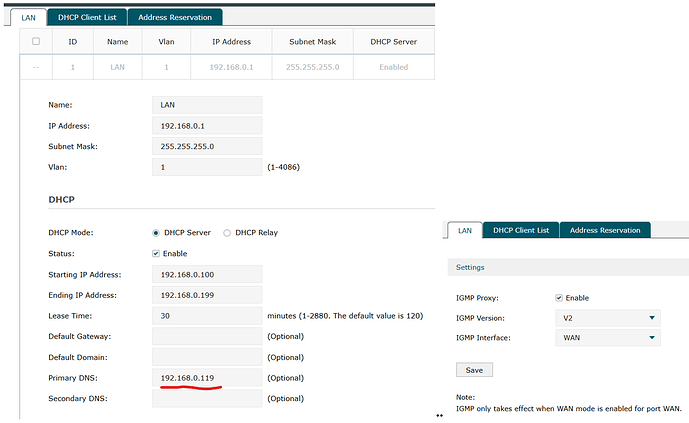Select the LAN tab in the left panel
Screen dimensions: 689x423
pyautogui.click(x=29, y=18)
